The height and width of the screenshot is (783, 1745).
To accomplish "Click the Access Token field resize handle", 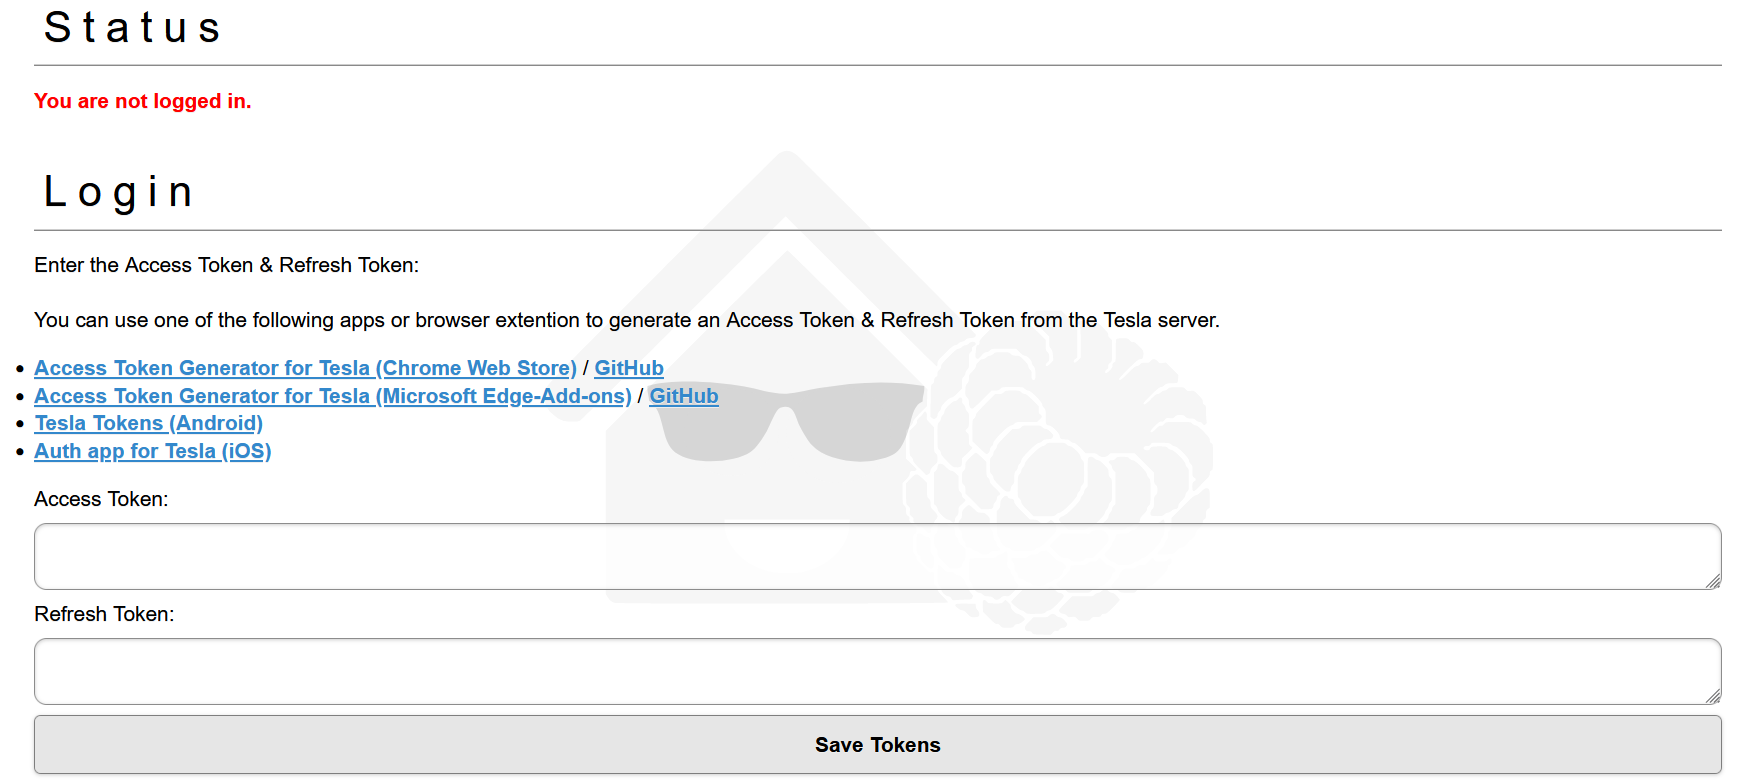I will pos(1713,581).
